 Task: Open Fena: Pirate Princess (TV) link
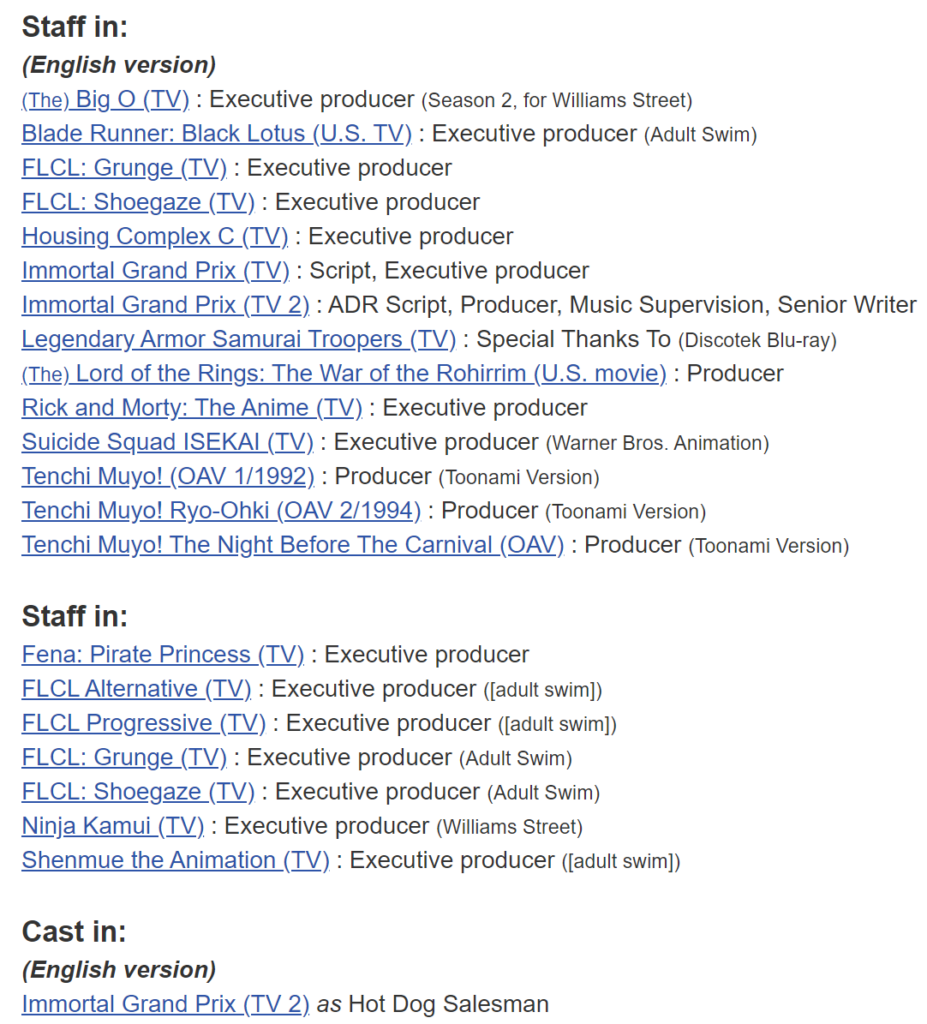tap(162, 655)
